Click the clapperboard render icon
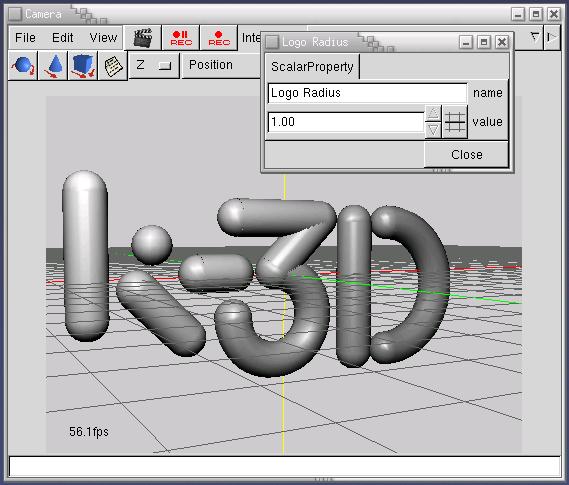Screen dimensions: 569x485 point(142,38)
